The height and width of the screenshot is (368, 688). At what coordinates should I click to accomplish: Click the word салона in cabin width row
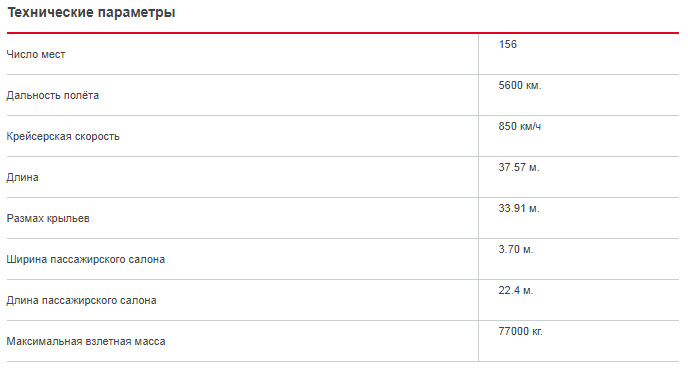147,260
